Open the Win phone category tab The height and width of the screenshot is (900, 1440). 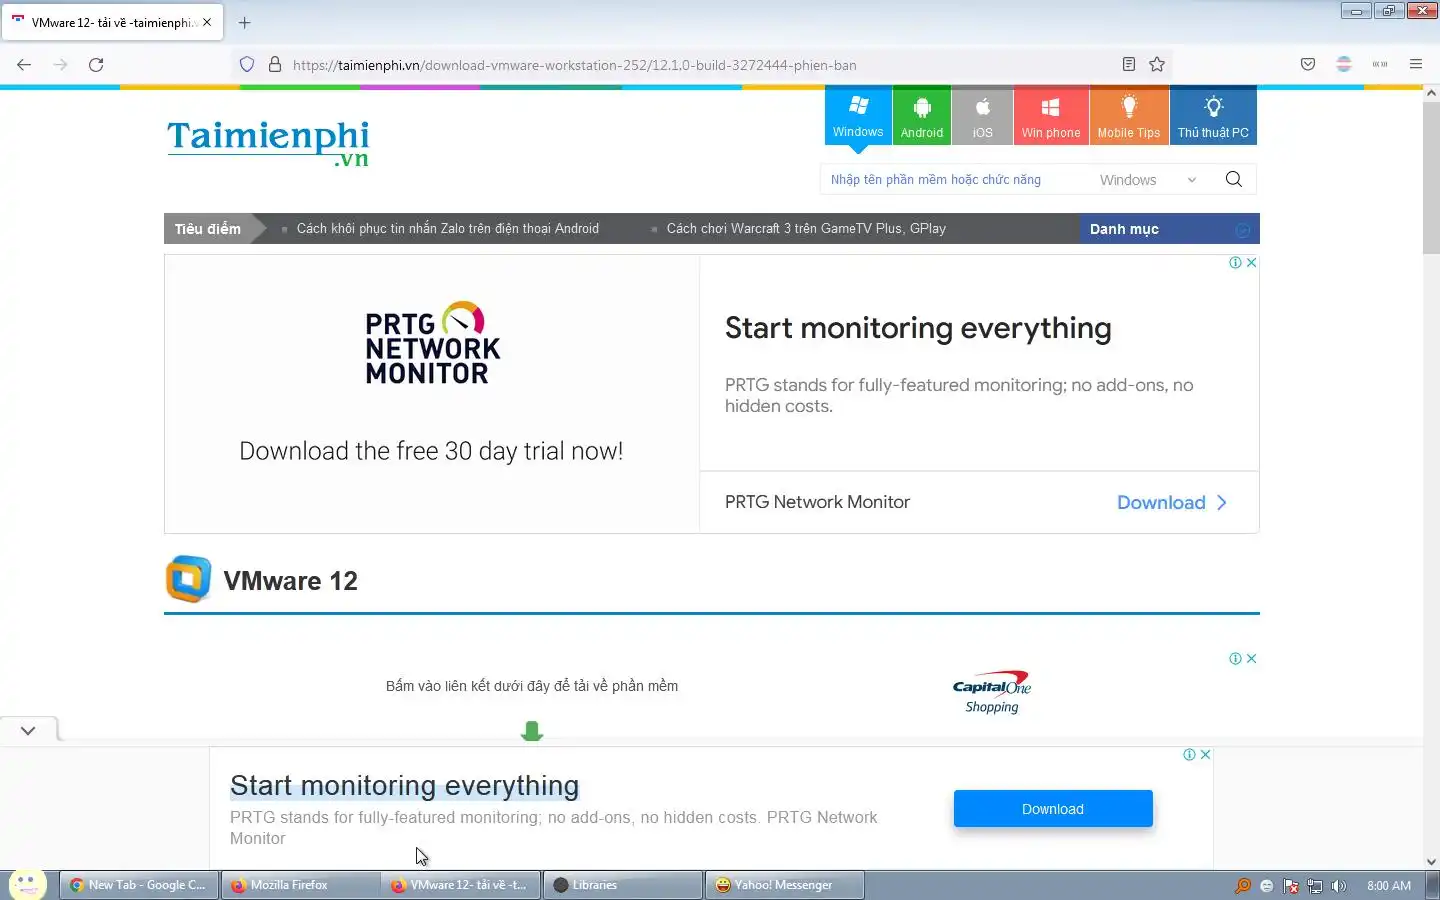click(1051, 117)
